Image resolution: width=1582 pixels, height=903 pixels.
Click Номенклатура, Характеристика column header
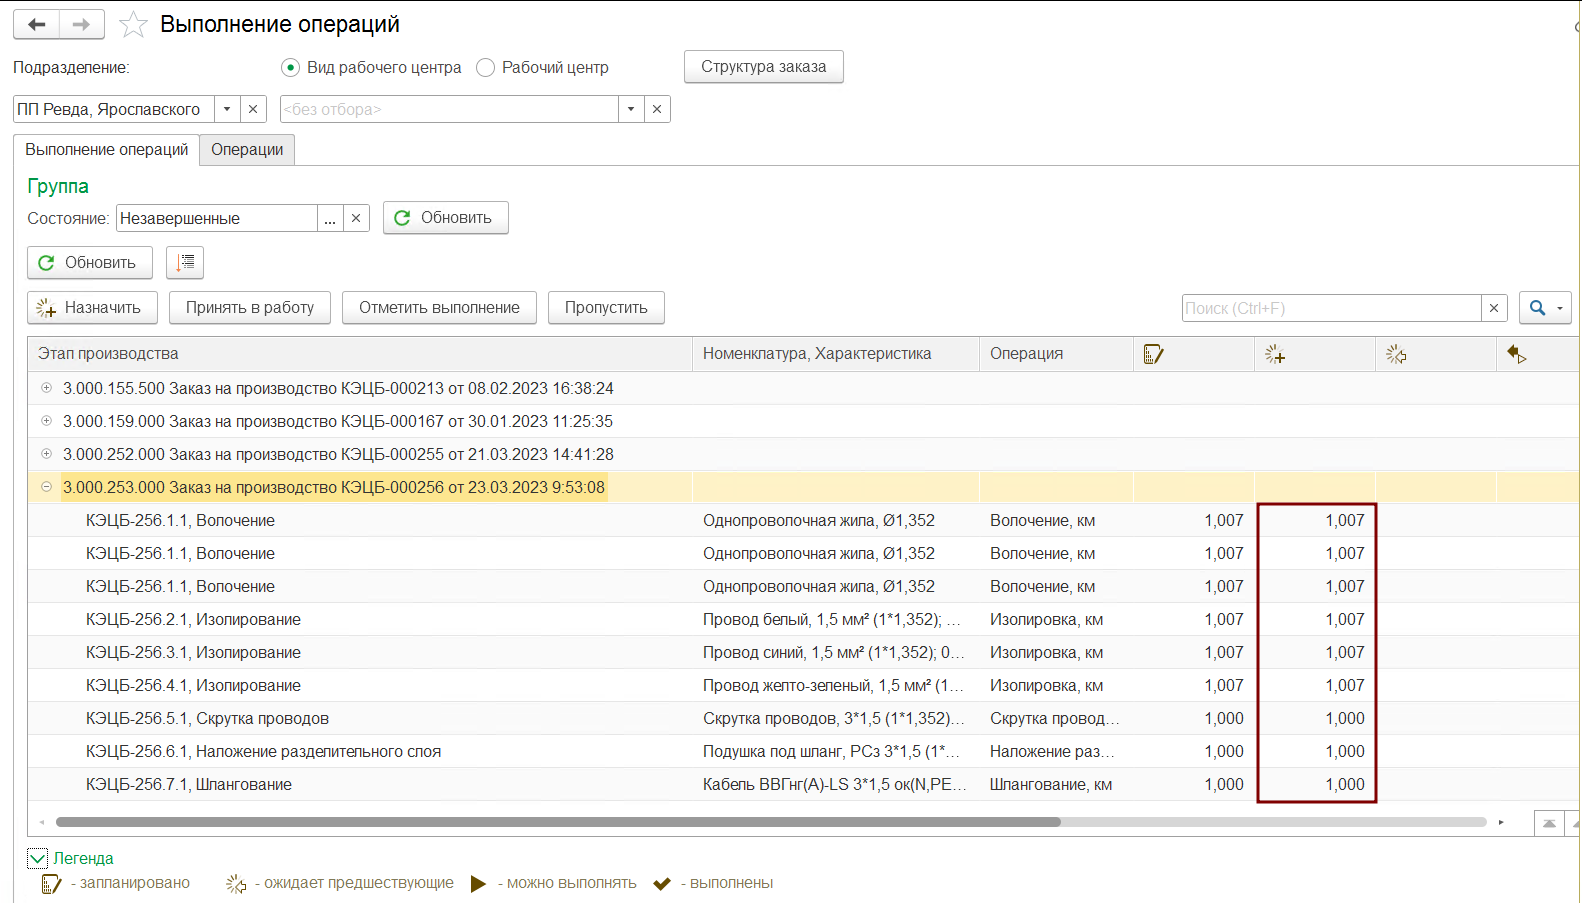836,354
